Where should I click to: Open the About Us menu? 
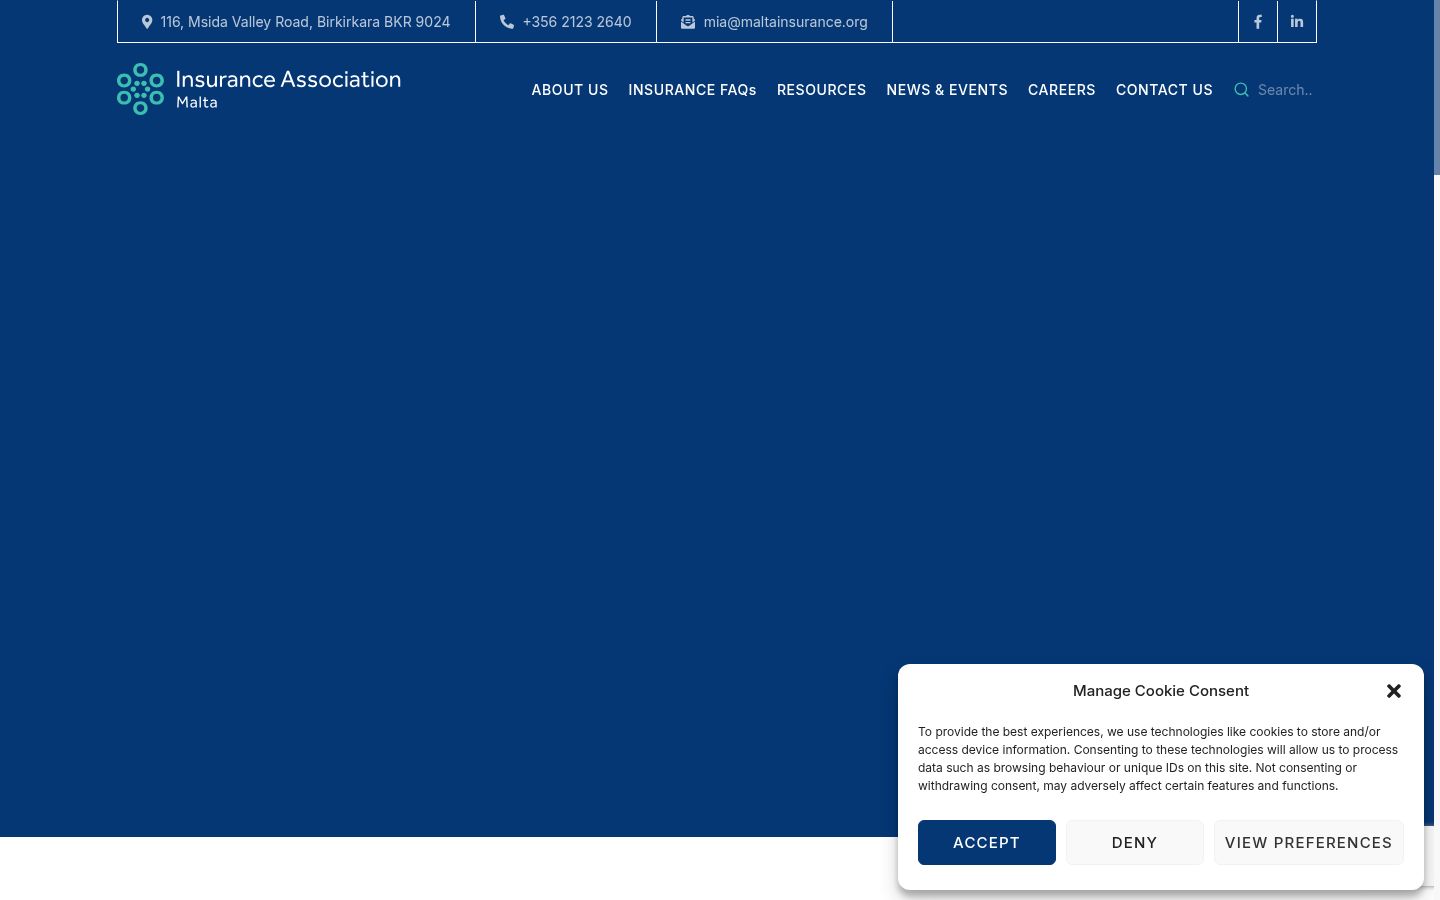coord(570,90)
